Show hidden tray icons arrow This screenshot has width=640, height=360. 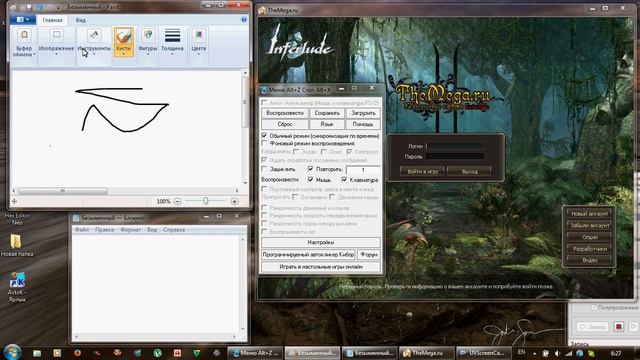(x=534, y=353)
